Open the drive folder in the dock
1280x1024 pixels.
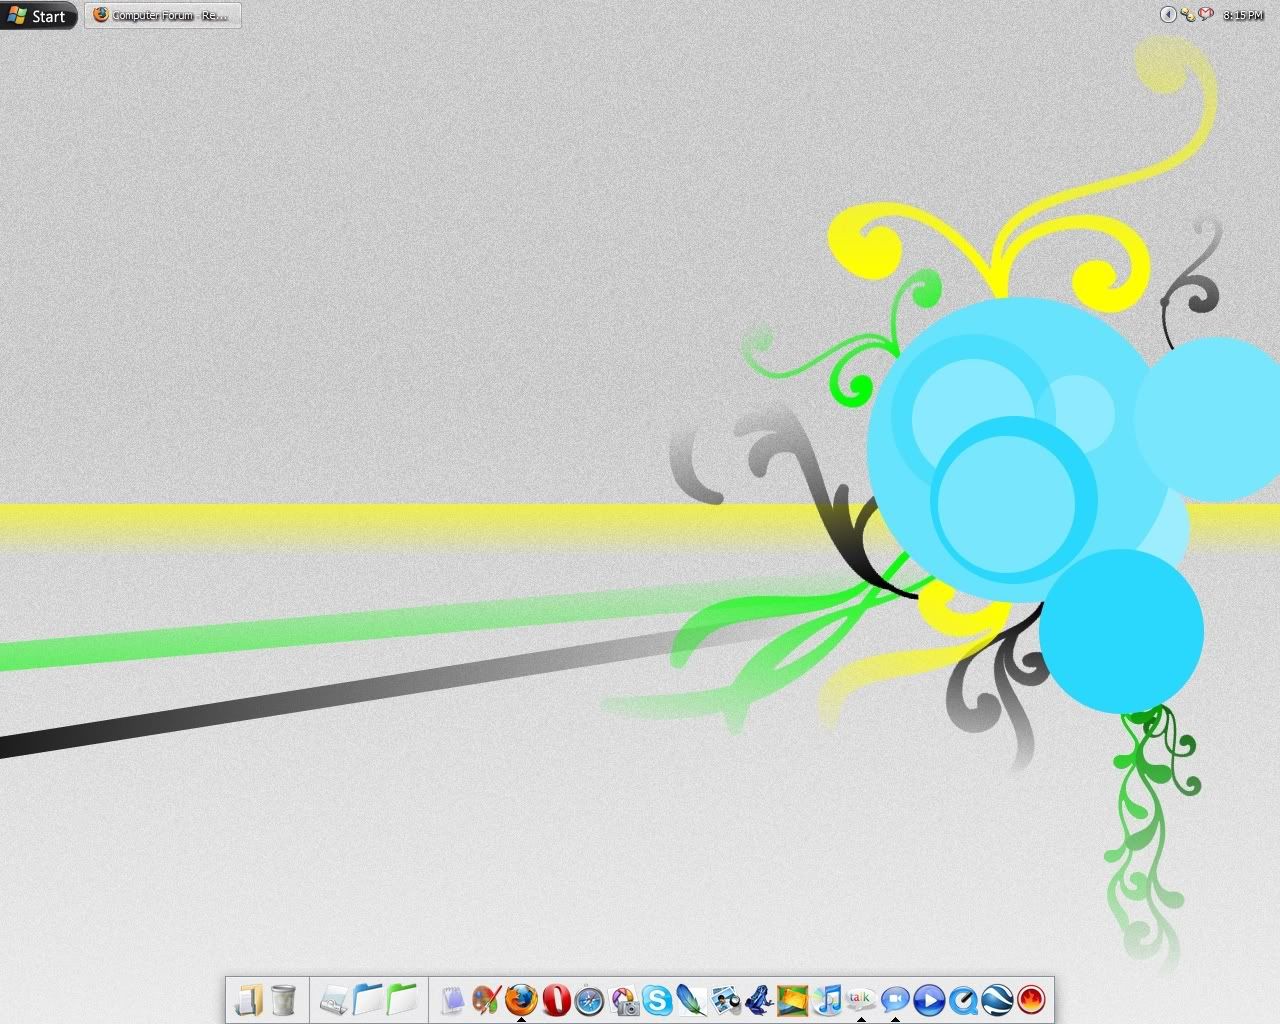pyautogui.click(x=334, y=999)
